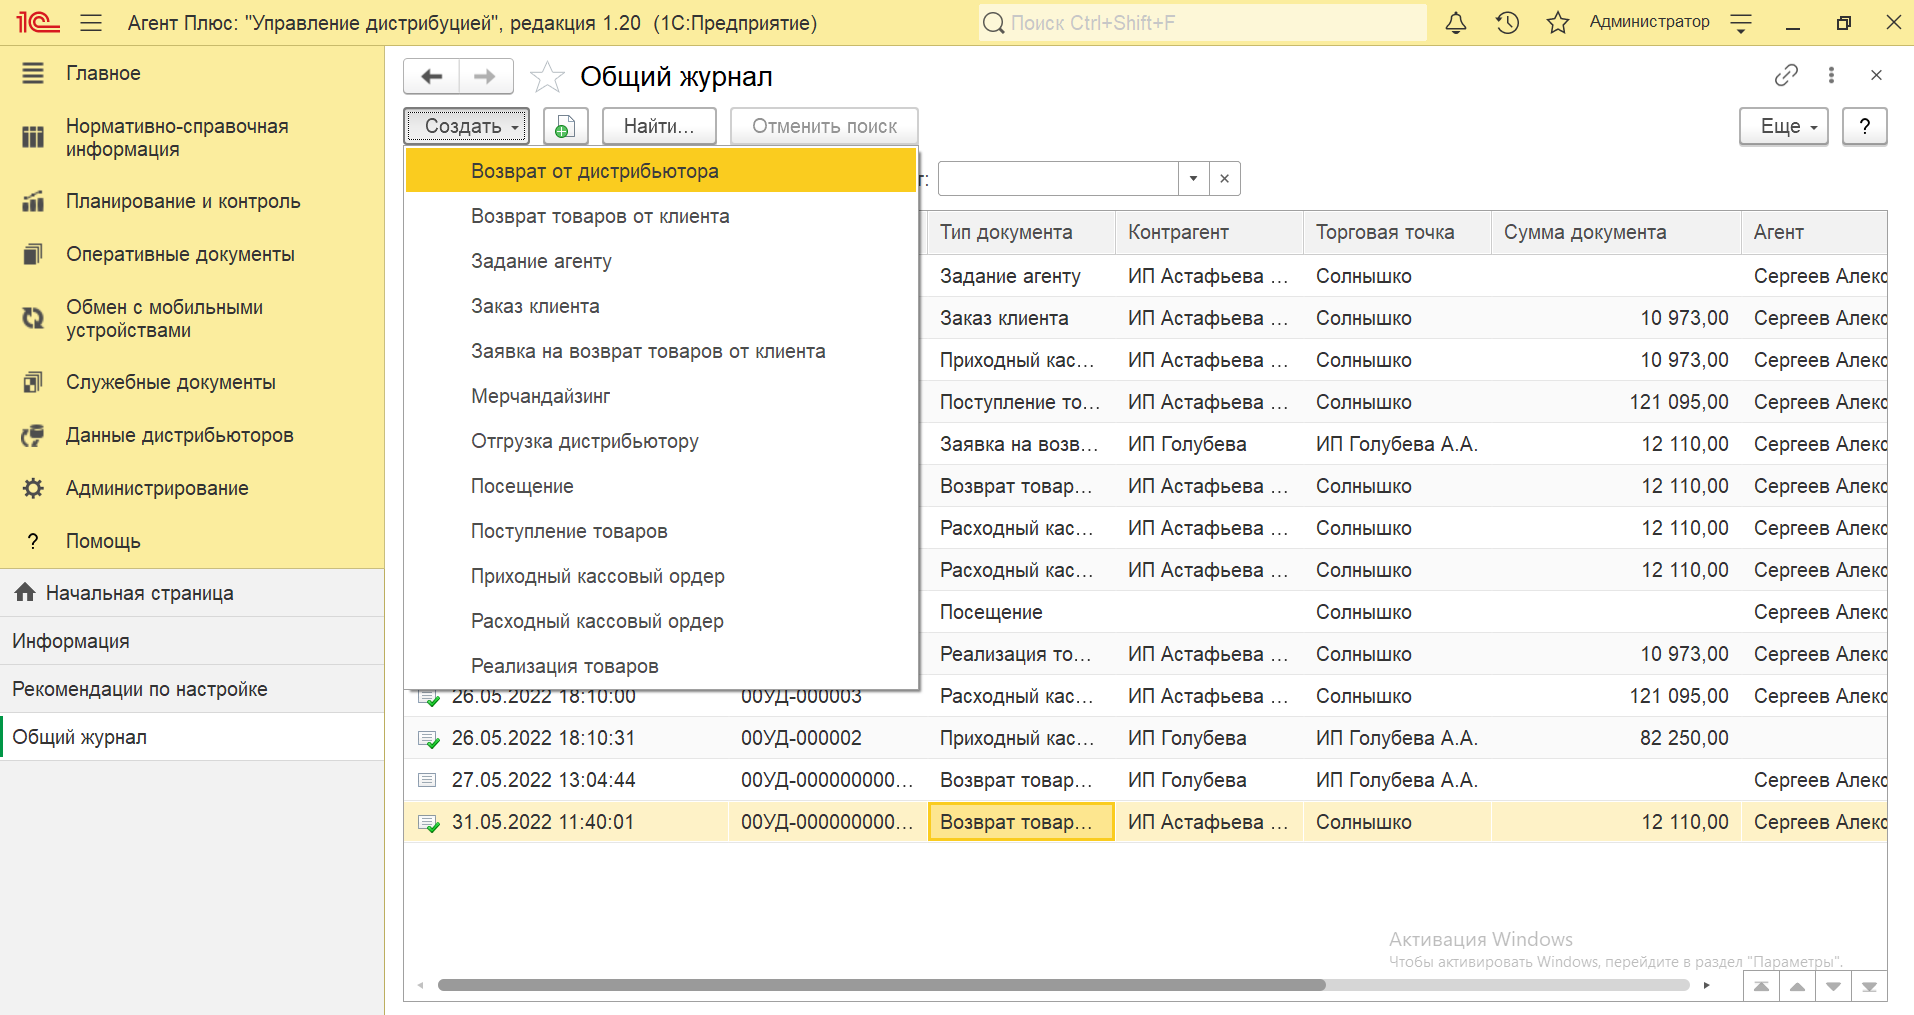Open the main hamburger menu icon
Viewport: 1914px width, 1015px height.
pos(91,23)
